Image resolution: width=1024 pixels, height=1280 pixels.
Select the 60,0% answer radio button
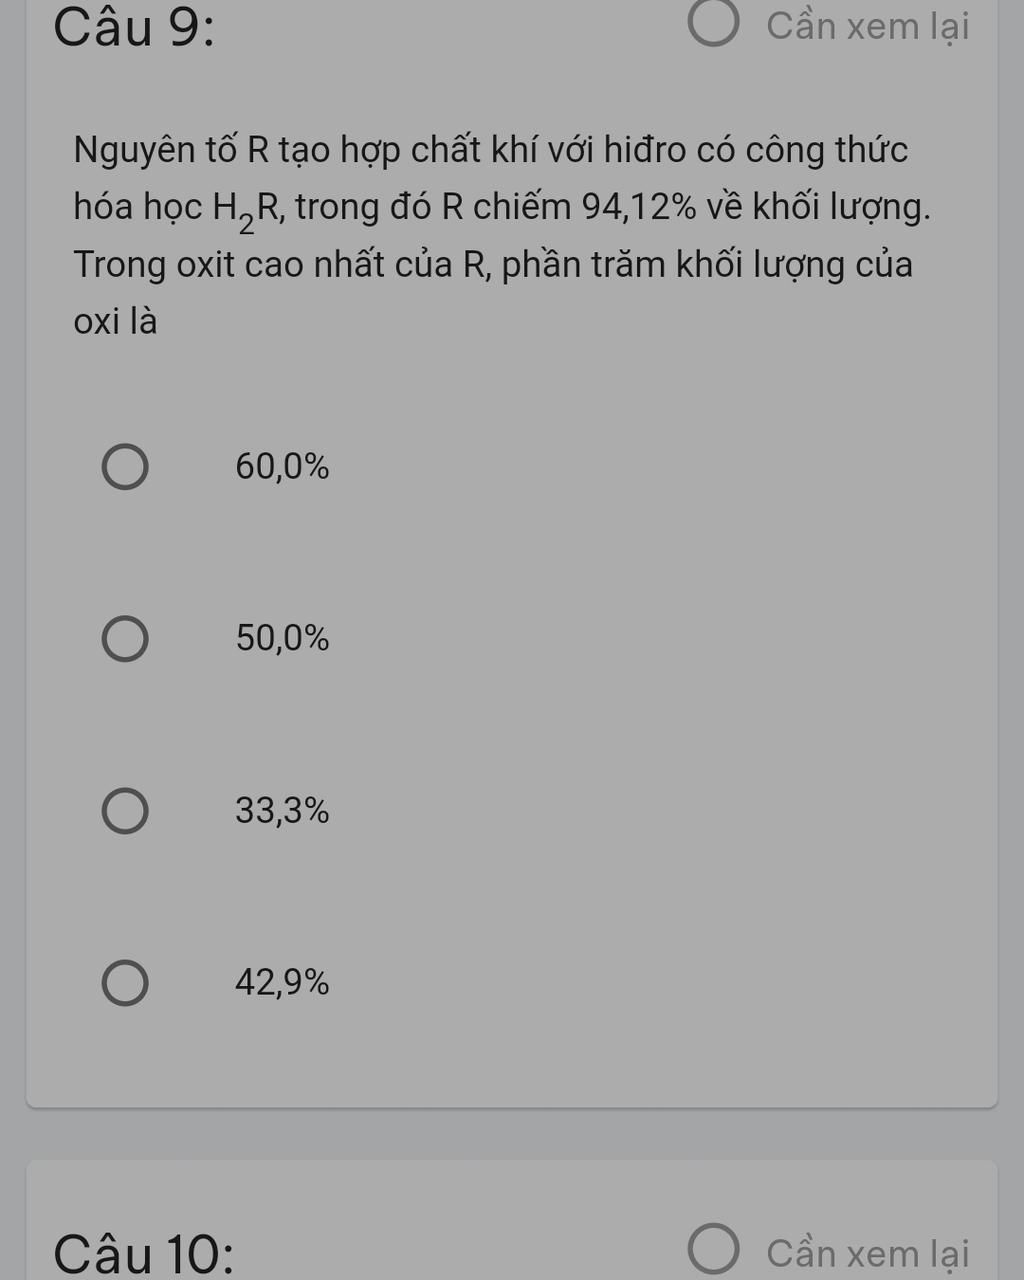pos(125,468)
